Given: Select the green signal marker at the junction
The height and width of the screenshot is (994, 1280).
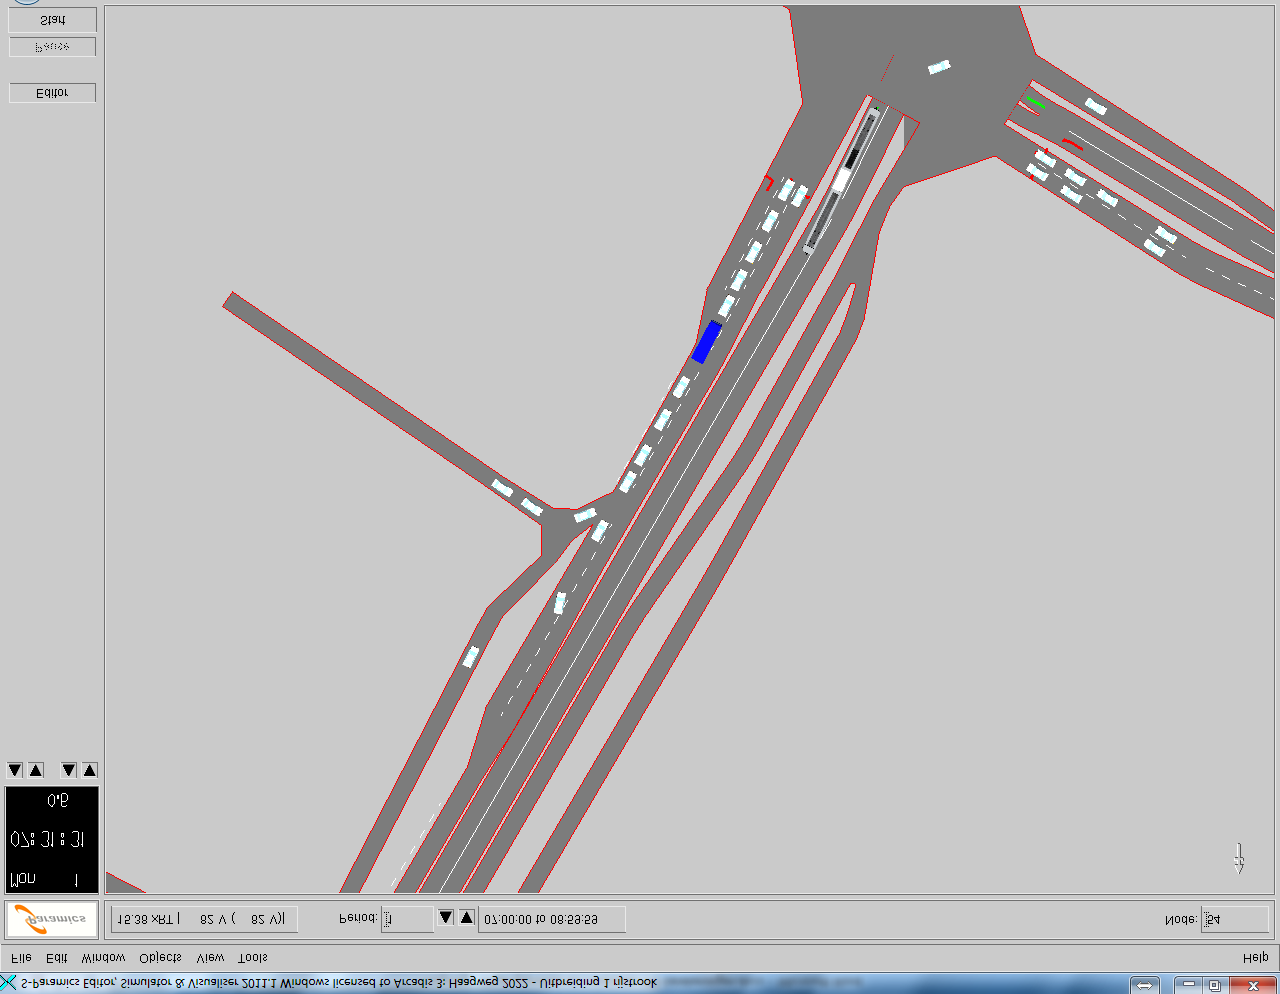Looking at the screenshot, I should [1036, 102].
